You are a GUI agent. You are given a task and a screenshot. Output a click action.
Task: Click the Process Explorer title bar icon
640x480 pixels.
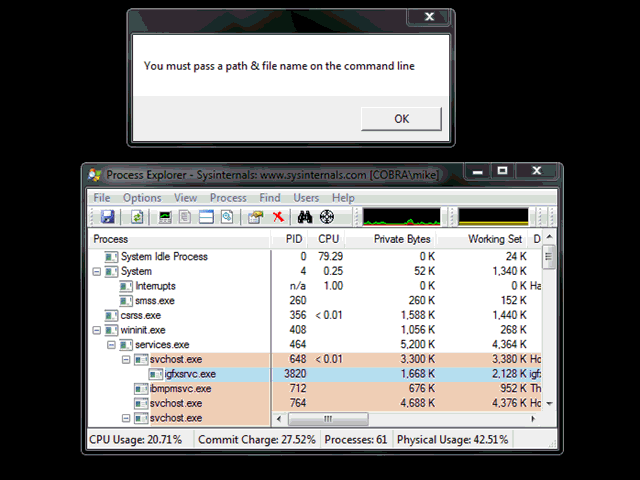[x=95, y=175]
